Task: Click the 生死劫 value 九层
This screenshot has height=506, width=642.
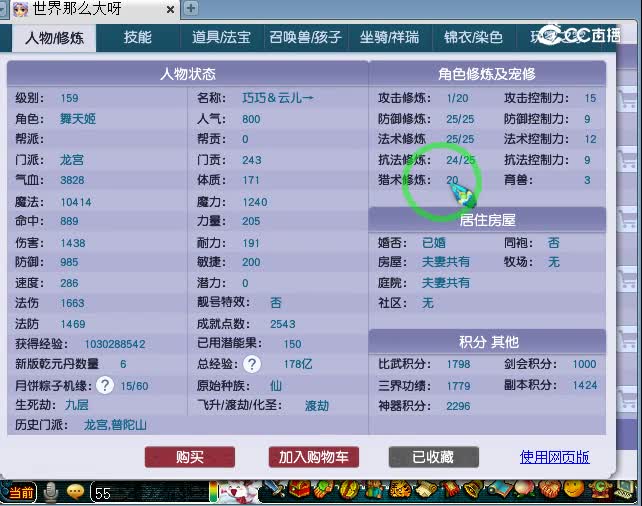Action: point(77,405)
